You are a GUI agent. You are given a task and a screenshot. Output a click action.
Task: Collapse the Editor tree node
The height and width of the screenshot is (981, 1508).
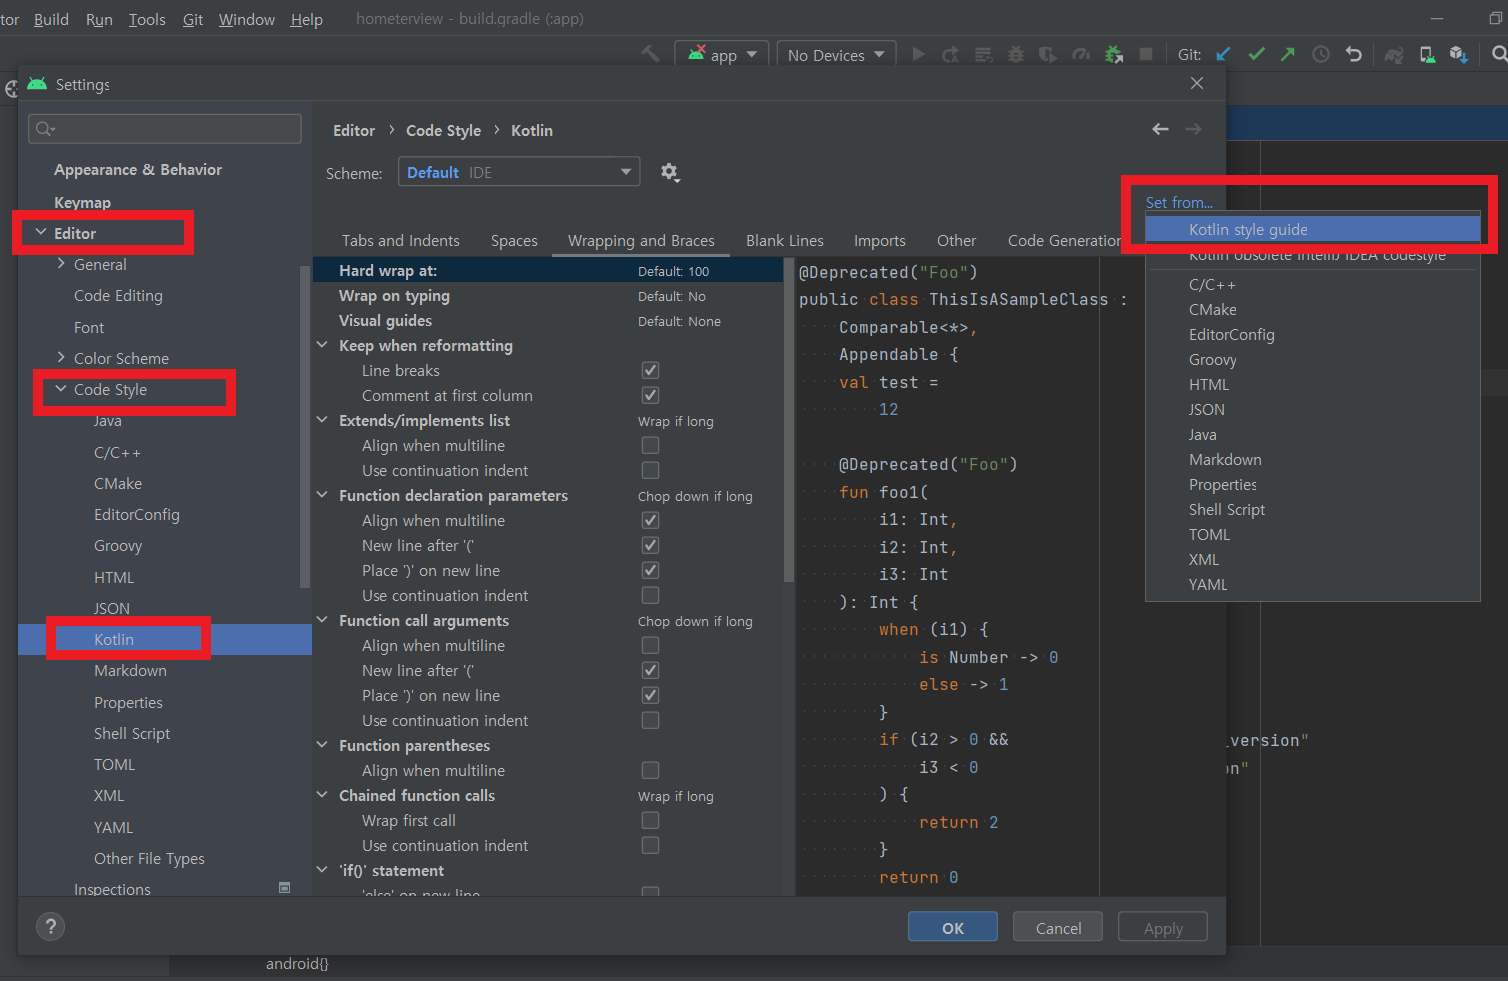coord(41,232)
